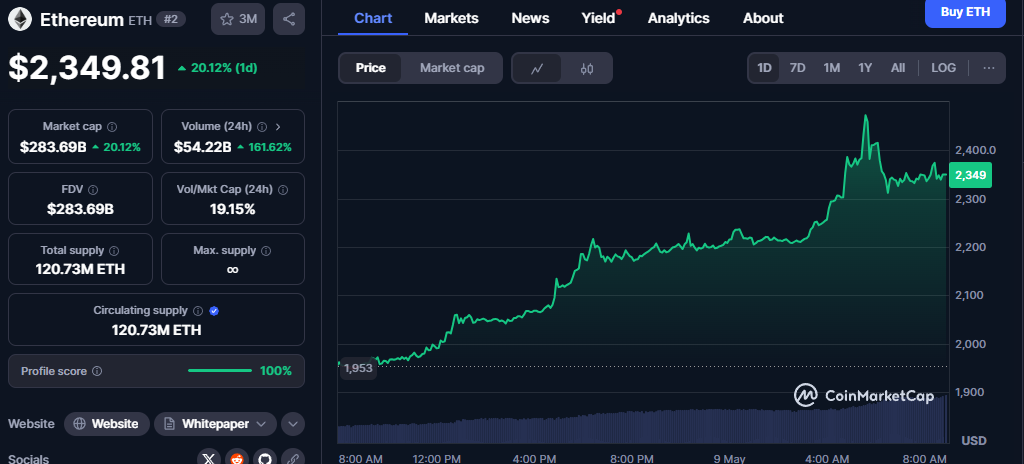Open Market cap info tooltip icon

click(112, 127)
